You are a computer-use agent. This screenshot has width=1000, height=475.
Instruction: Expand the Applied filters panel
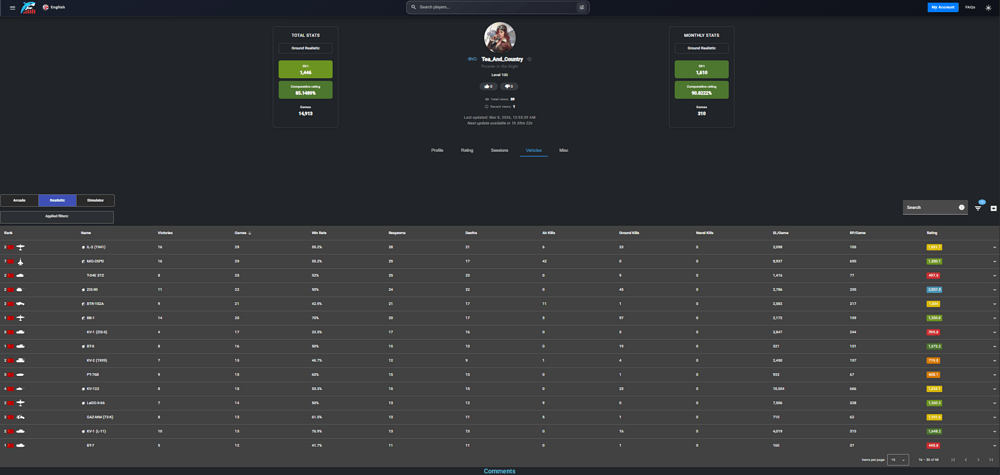pyautogui.click(x=57, y=217)
